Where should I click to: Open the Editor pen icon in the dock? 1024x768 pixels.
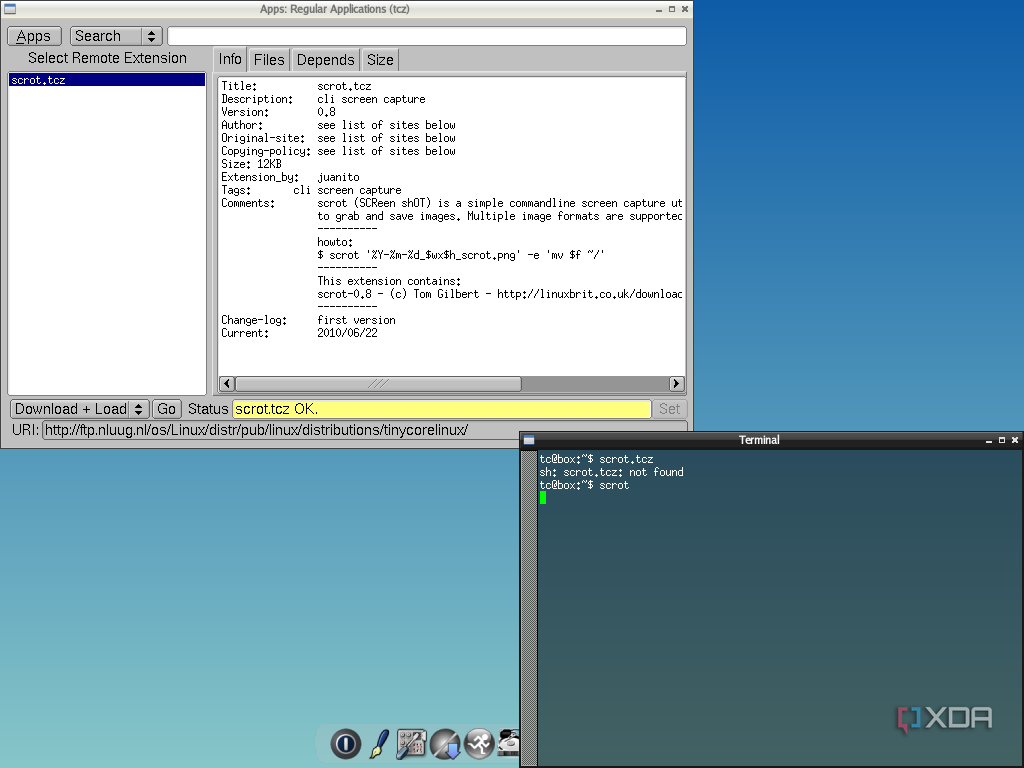pyautogui.click(x=379, y=744)
